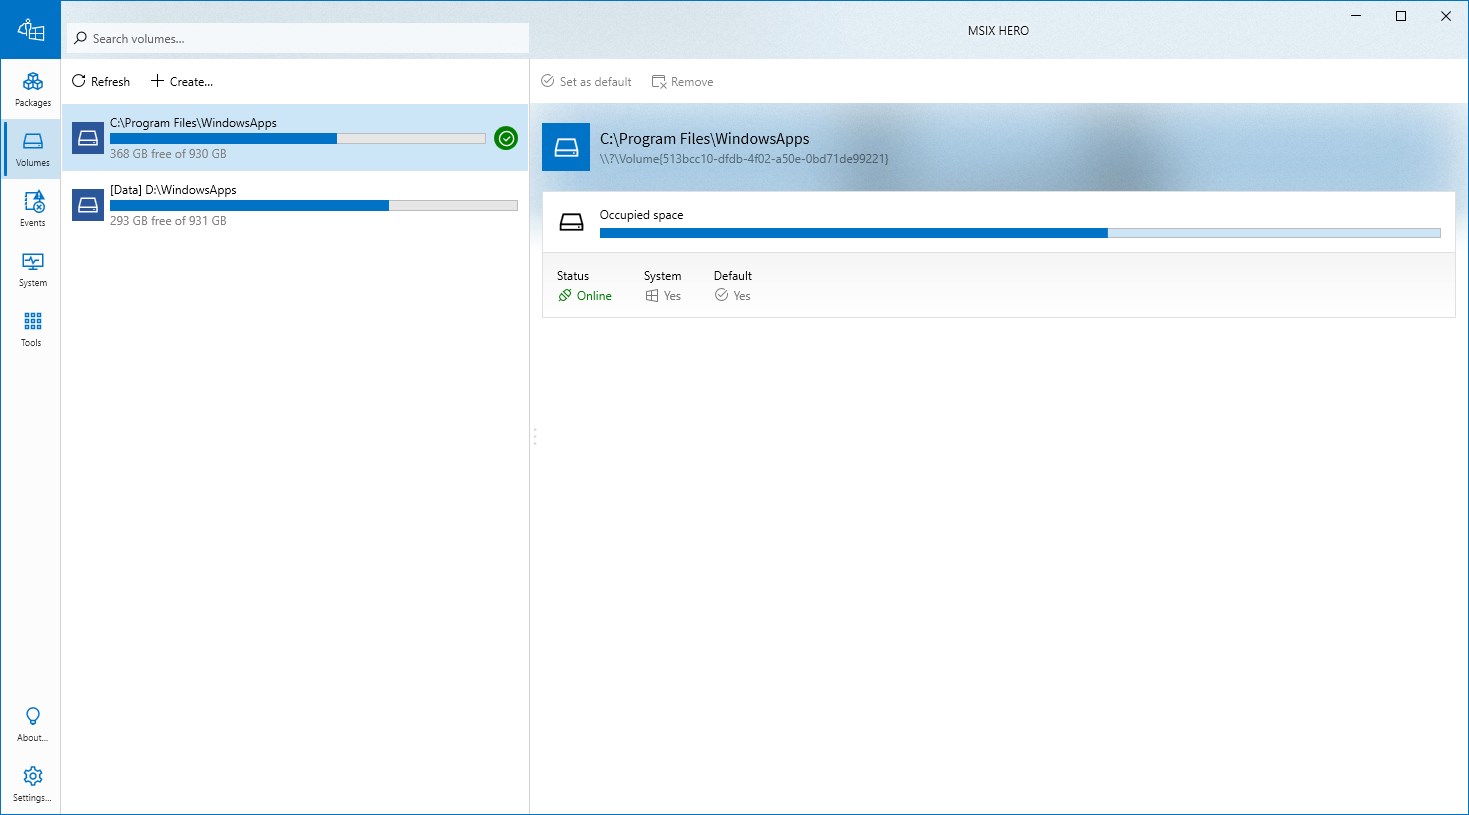Viewport: 1469px width, 815px height.
Task: Open the Events viewer icon
Action: point(32,210)
